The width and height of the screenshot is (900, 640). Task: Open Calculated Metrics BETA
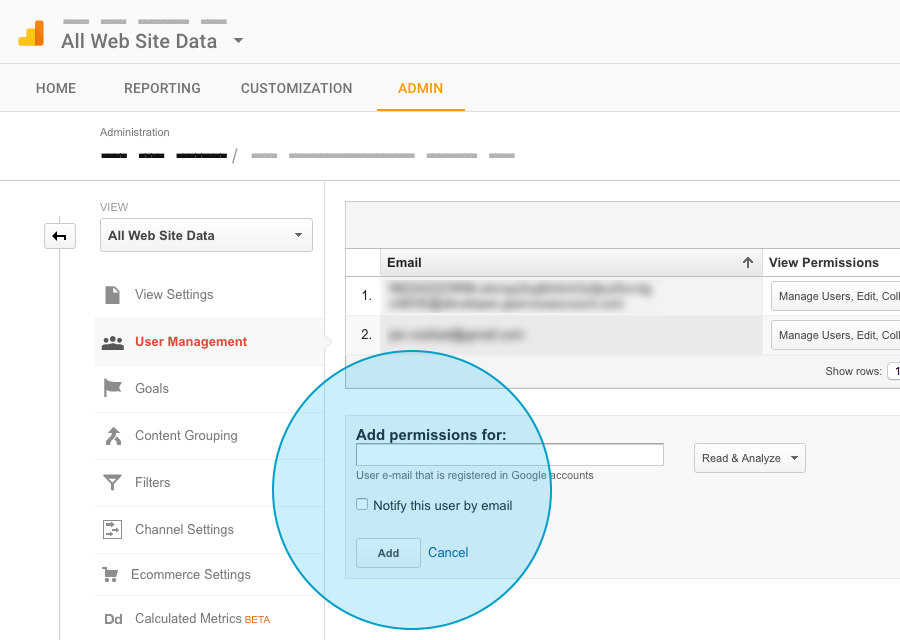coord(202,619)
